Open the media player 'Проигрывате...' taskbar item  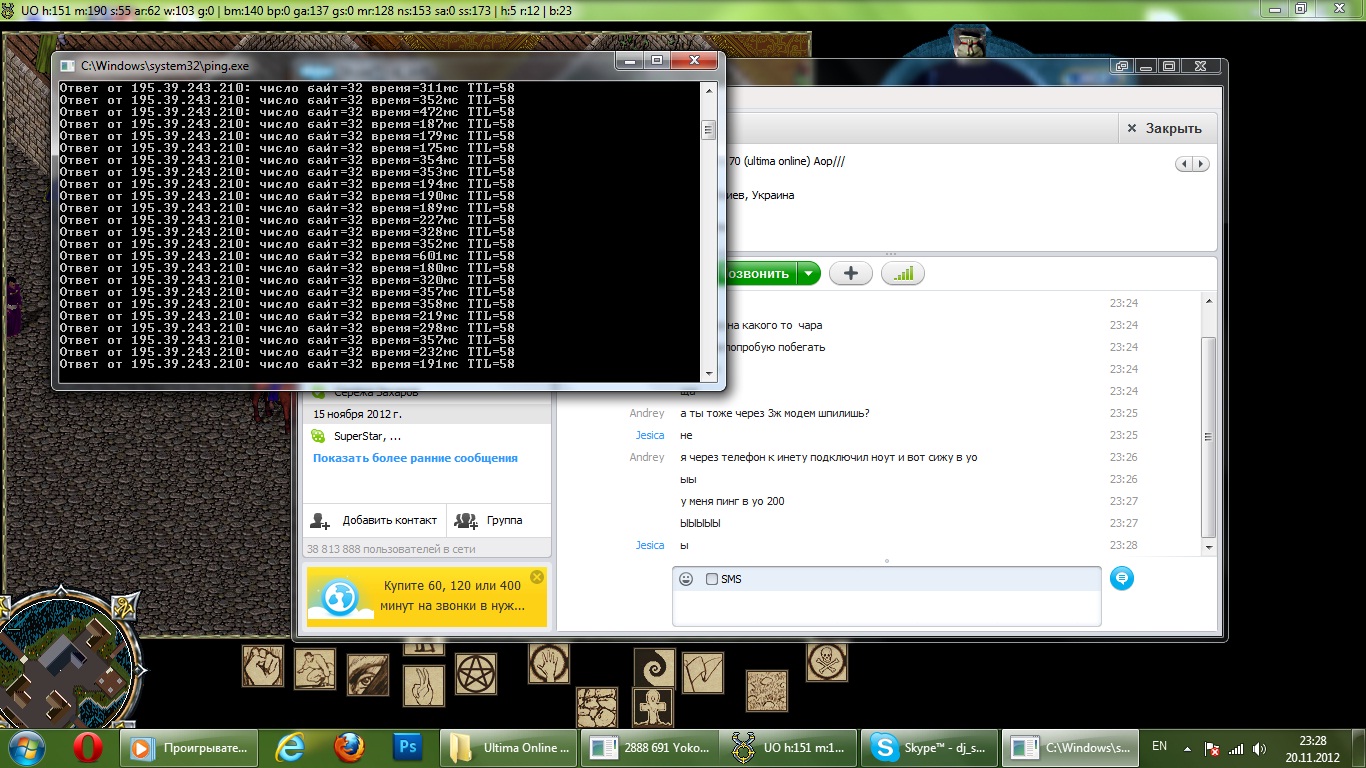pyautogui.click(x=189, y=747)
